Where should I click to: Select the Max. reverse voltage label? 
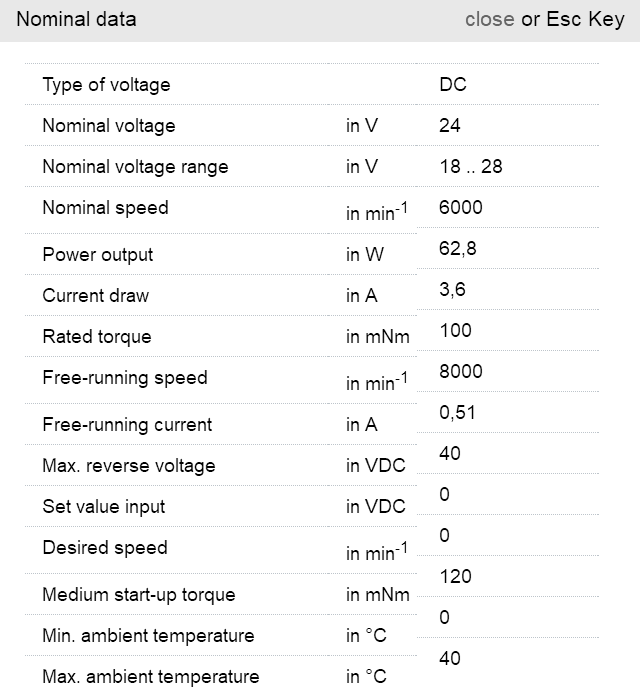(128, 466)
